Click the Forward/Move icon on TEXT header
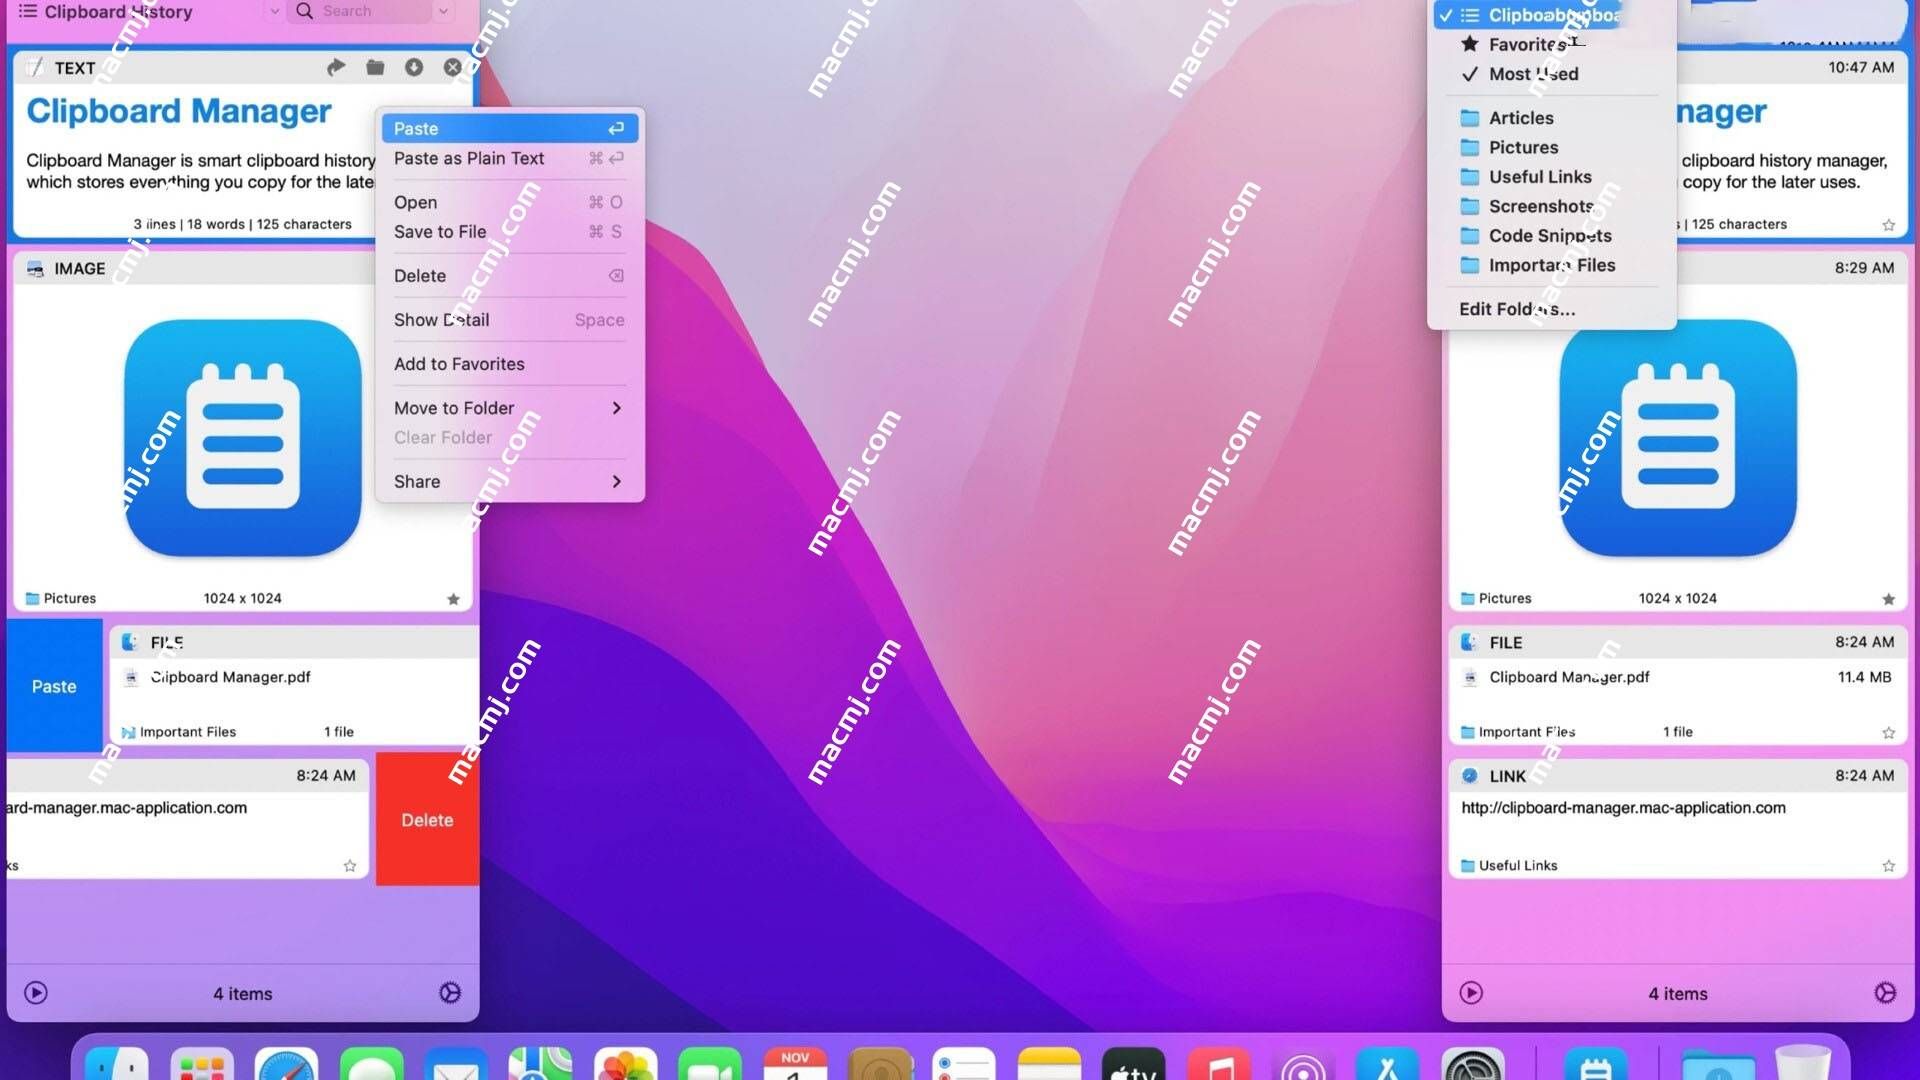 pyautogui.click(x=334, y=67)
